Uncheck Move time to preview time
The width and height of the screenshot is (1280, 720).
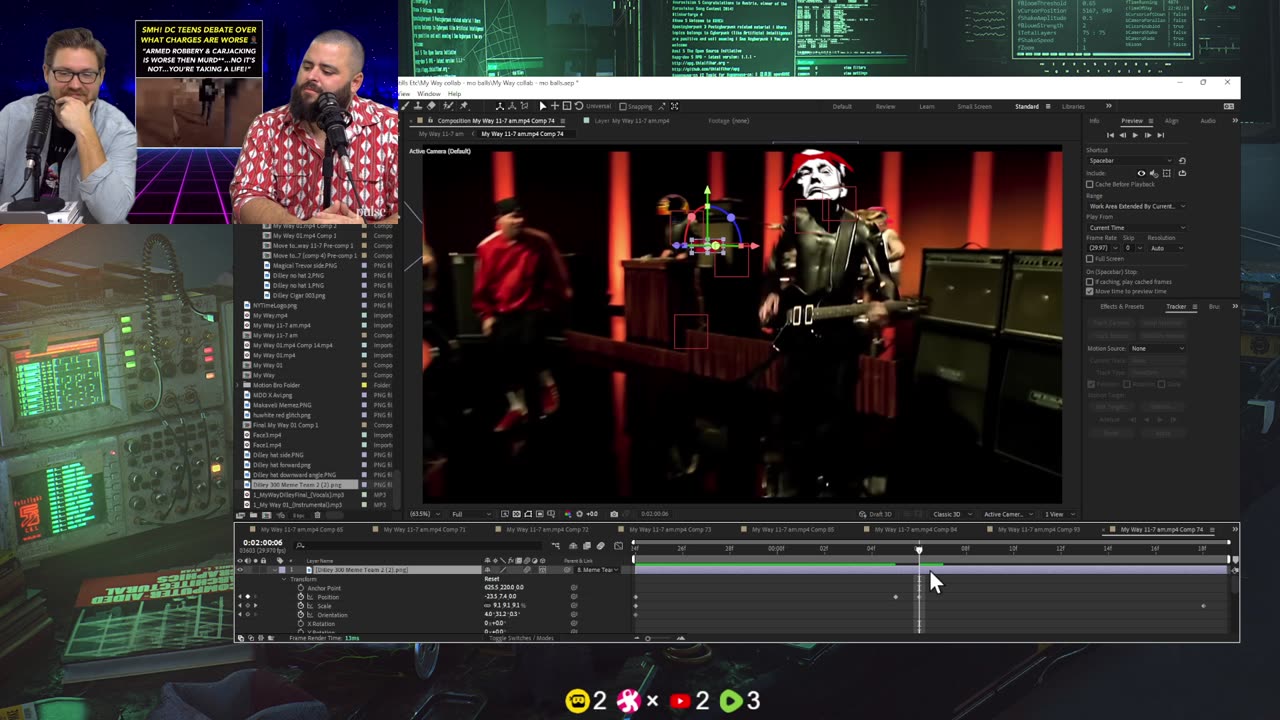pyautogui.click(x=1089, y=291)
